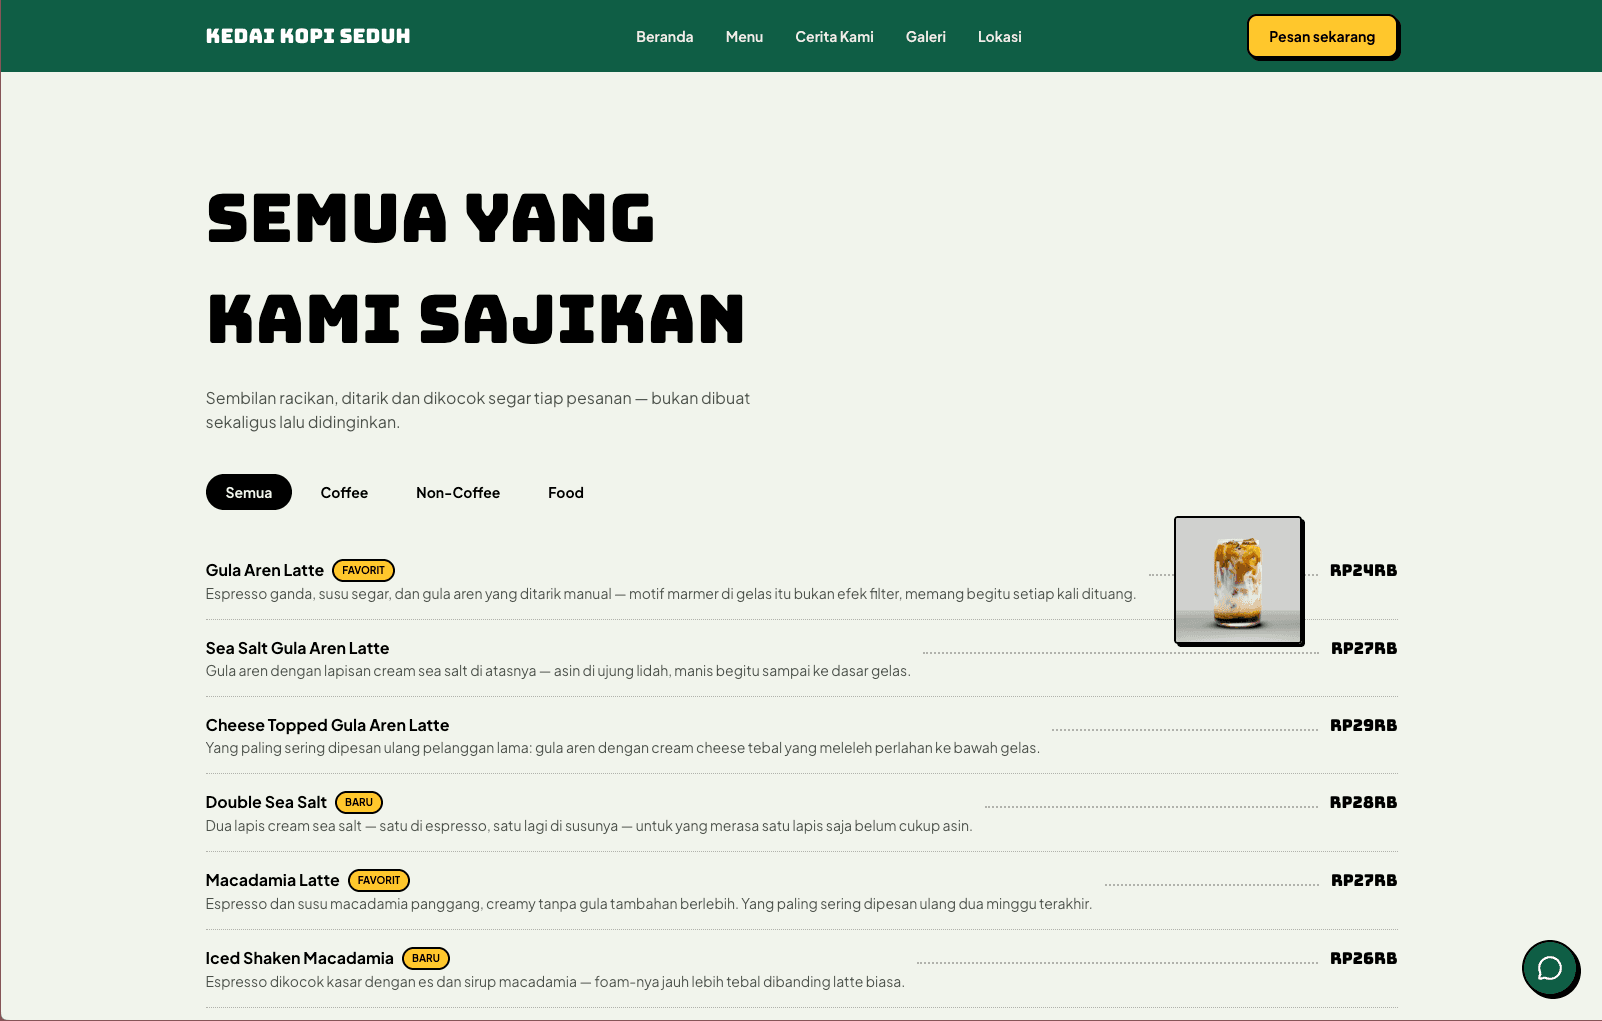Click the Pesan sekarang button
The width and height of the screenshot is (1602, 1021).
[1322, 37]
